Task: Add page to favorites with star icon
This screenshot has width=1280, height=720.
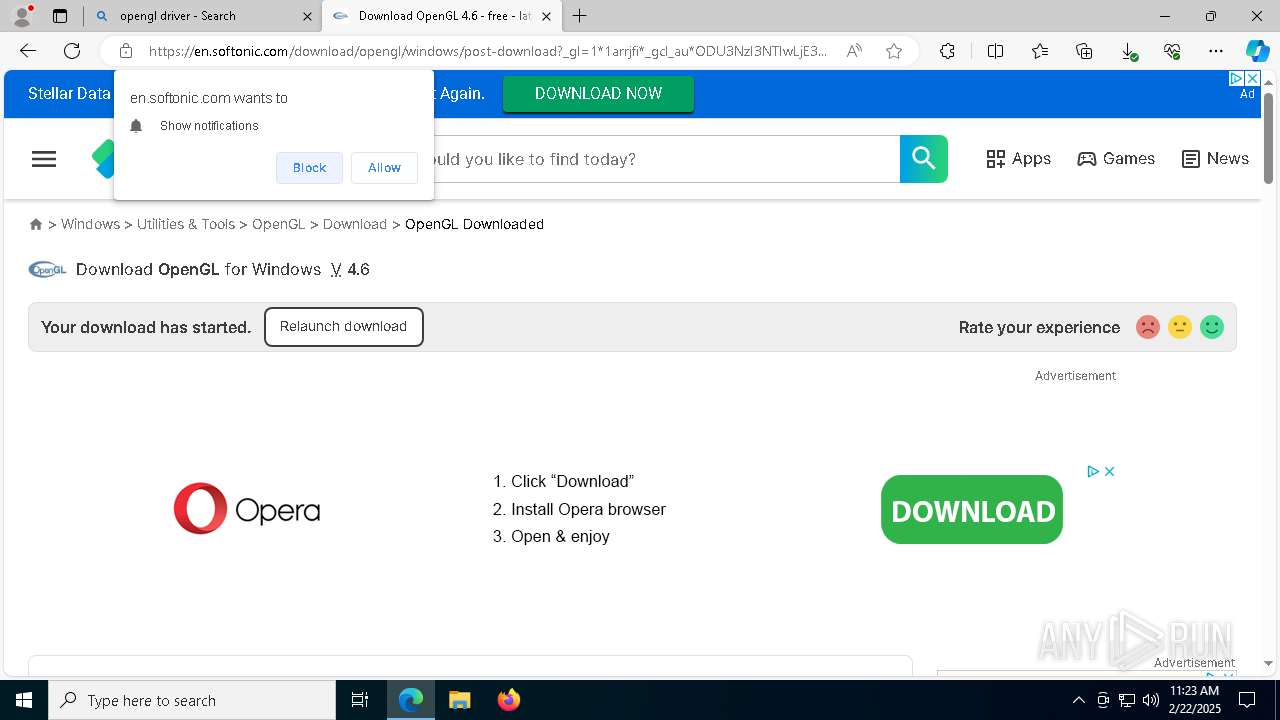Action: click(894, 51)
